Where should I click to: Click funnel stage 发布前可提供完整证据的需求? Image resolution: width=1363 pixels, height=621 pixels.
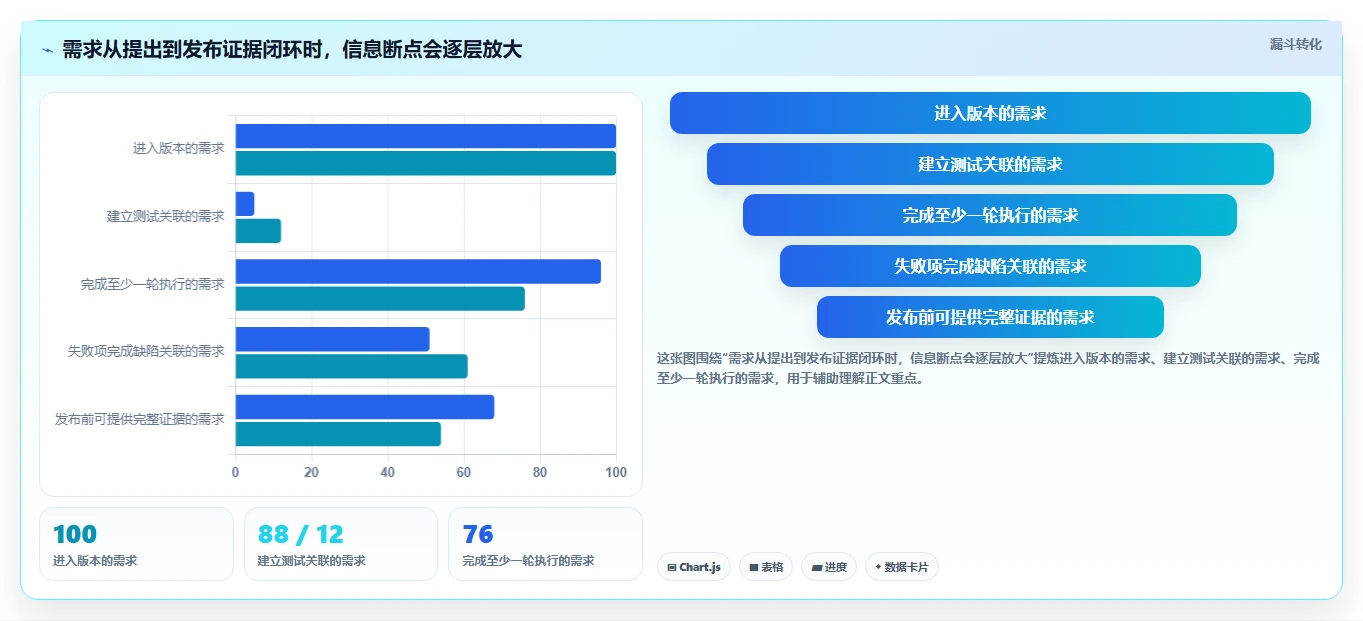click(990, 317)
